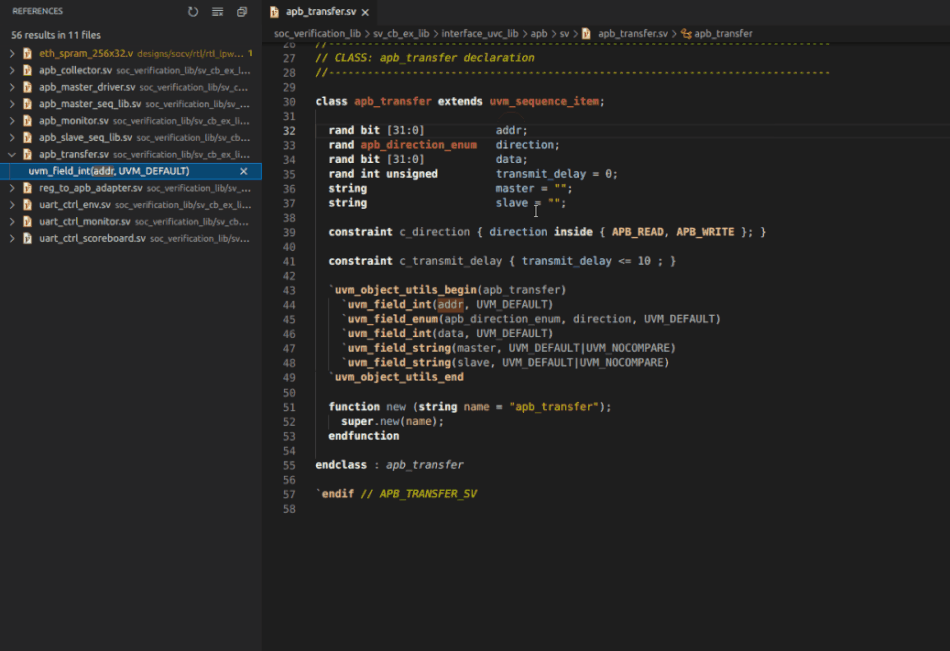Click the eth_spram_256x32.v file icon

coord(28,53)
